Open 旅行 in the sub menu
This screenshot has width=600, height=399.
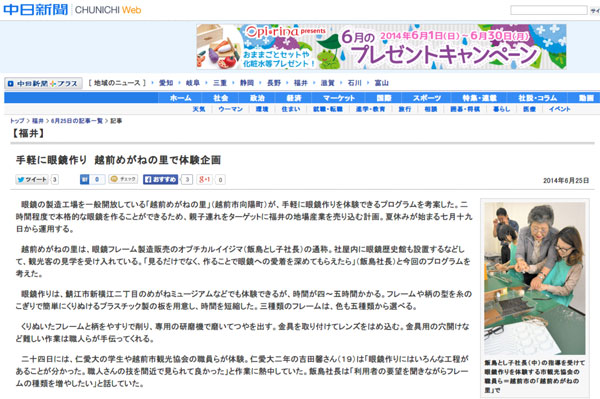tap(404, 109)
